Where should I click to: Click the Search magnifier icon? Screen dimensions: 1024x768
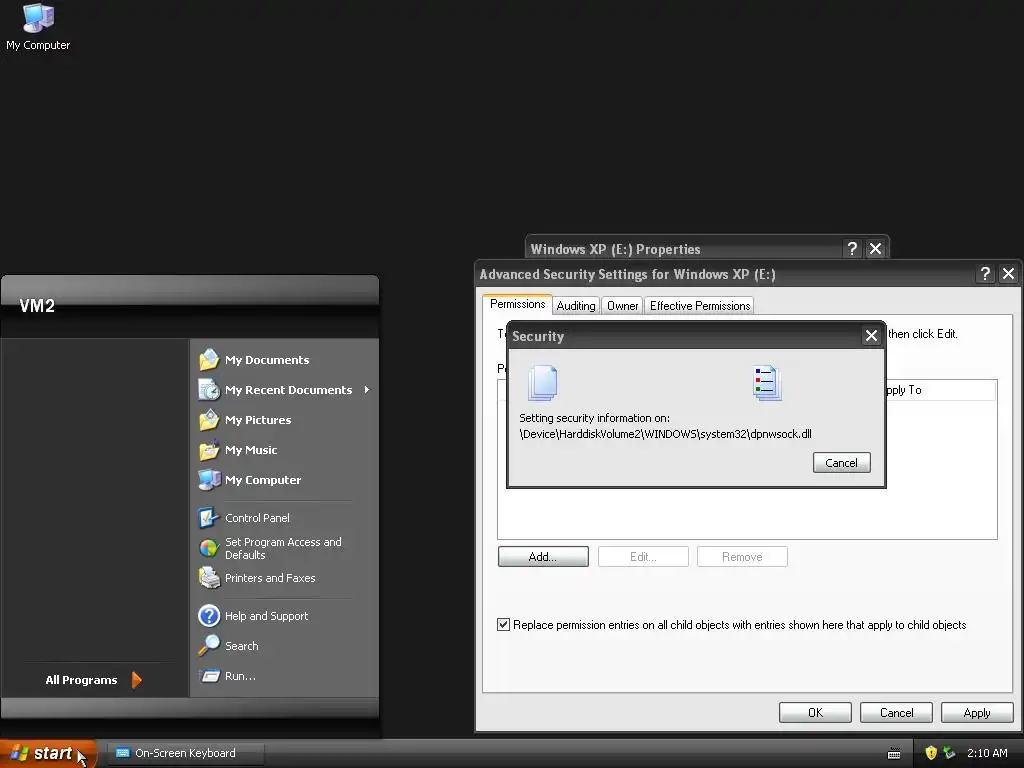(x=209, y=645)
